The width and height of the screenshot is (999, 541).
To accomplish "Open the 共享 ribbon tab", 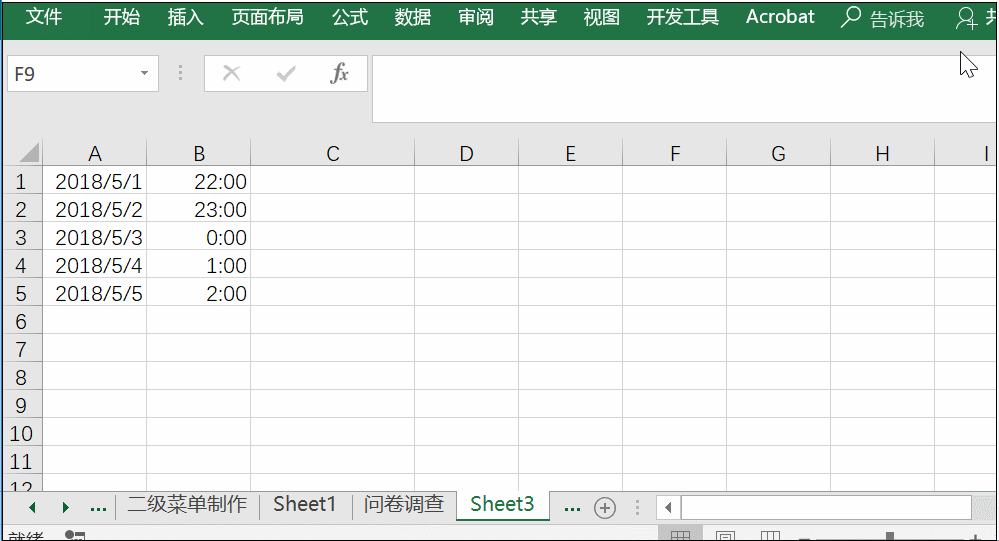I will point(538,17).
